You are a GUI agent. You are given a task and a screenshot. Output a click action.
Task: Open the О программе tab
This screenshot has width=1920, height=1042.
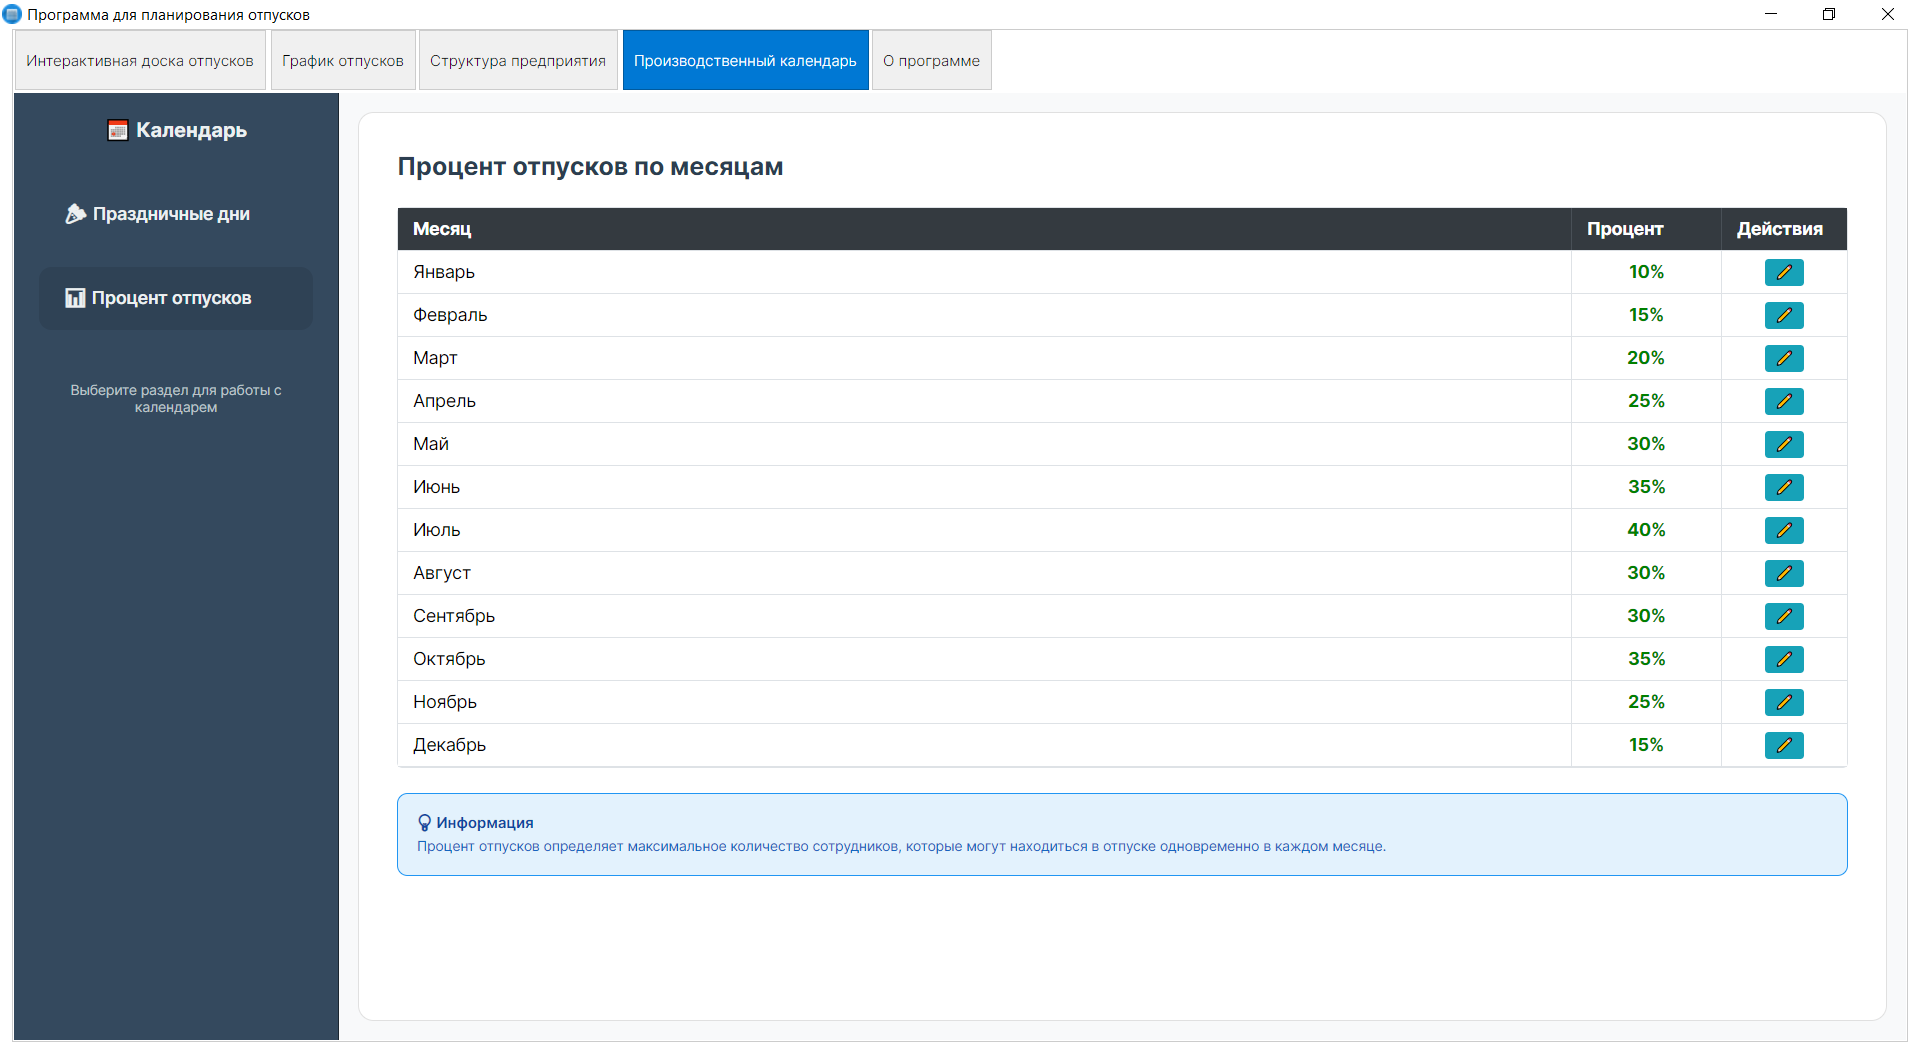[x=931, y=61]
